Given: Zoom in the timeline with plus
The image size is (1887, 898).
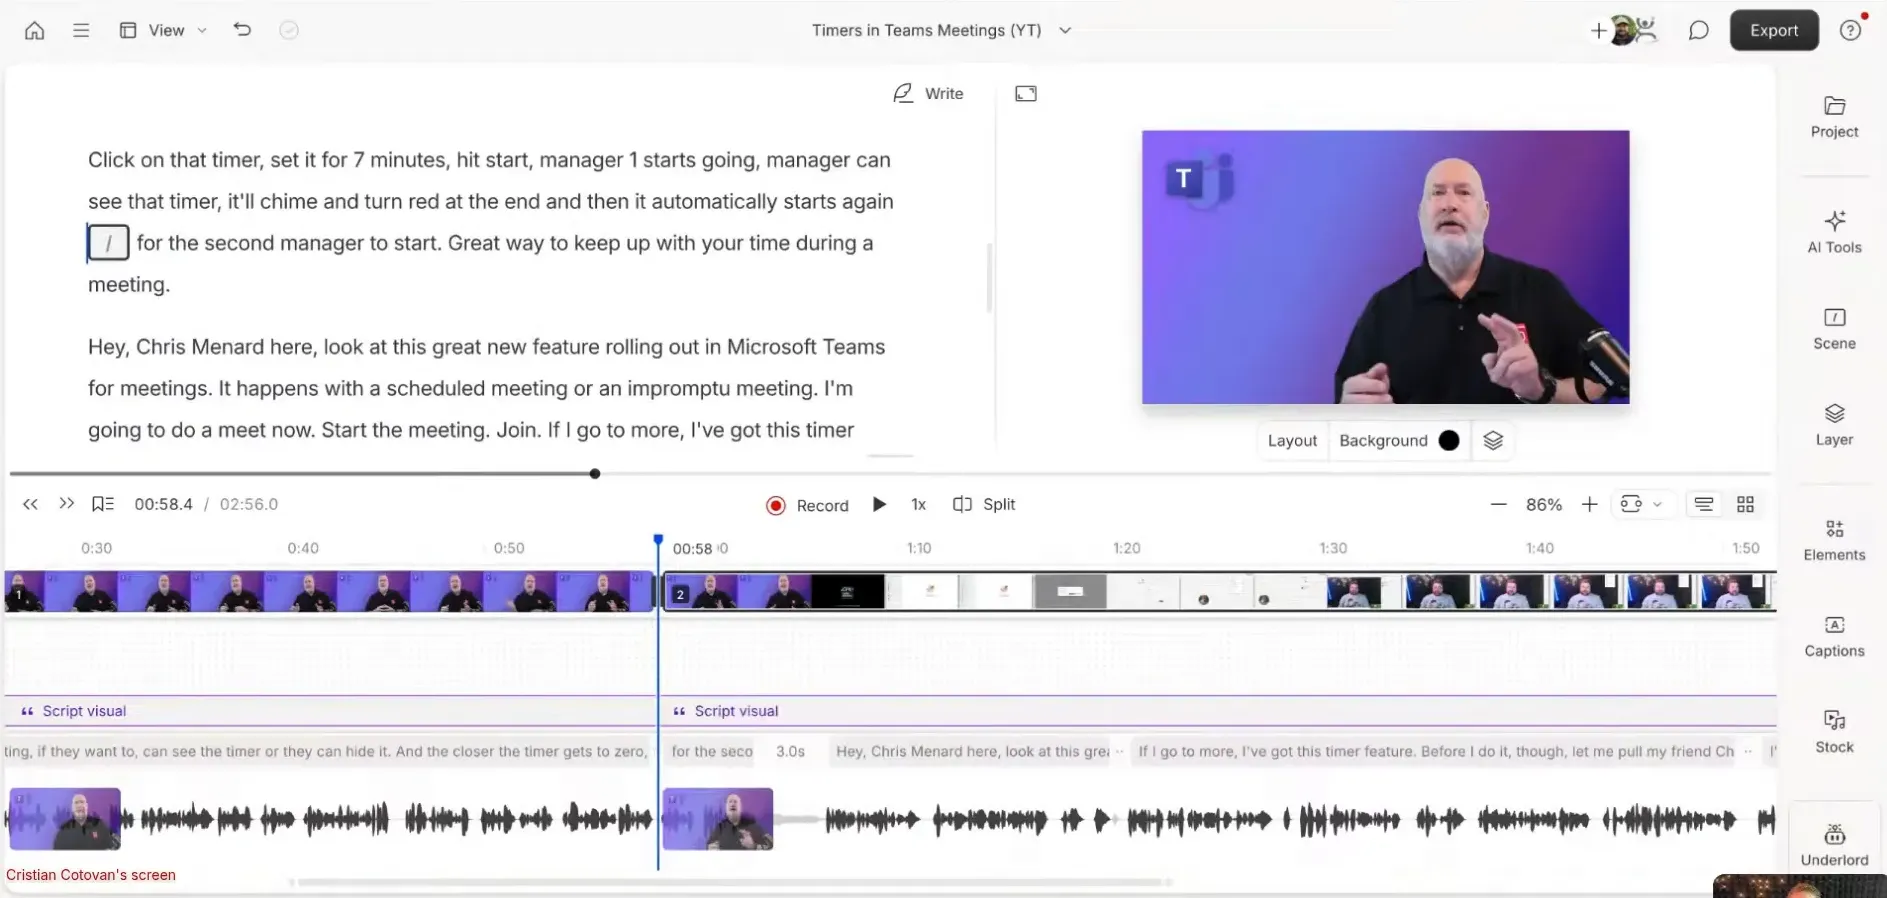Looking at the screenshot, I should (1589, 505).
